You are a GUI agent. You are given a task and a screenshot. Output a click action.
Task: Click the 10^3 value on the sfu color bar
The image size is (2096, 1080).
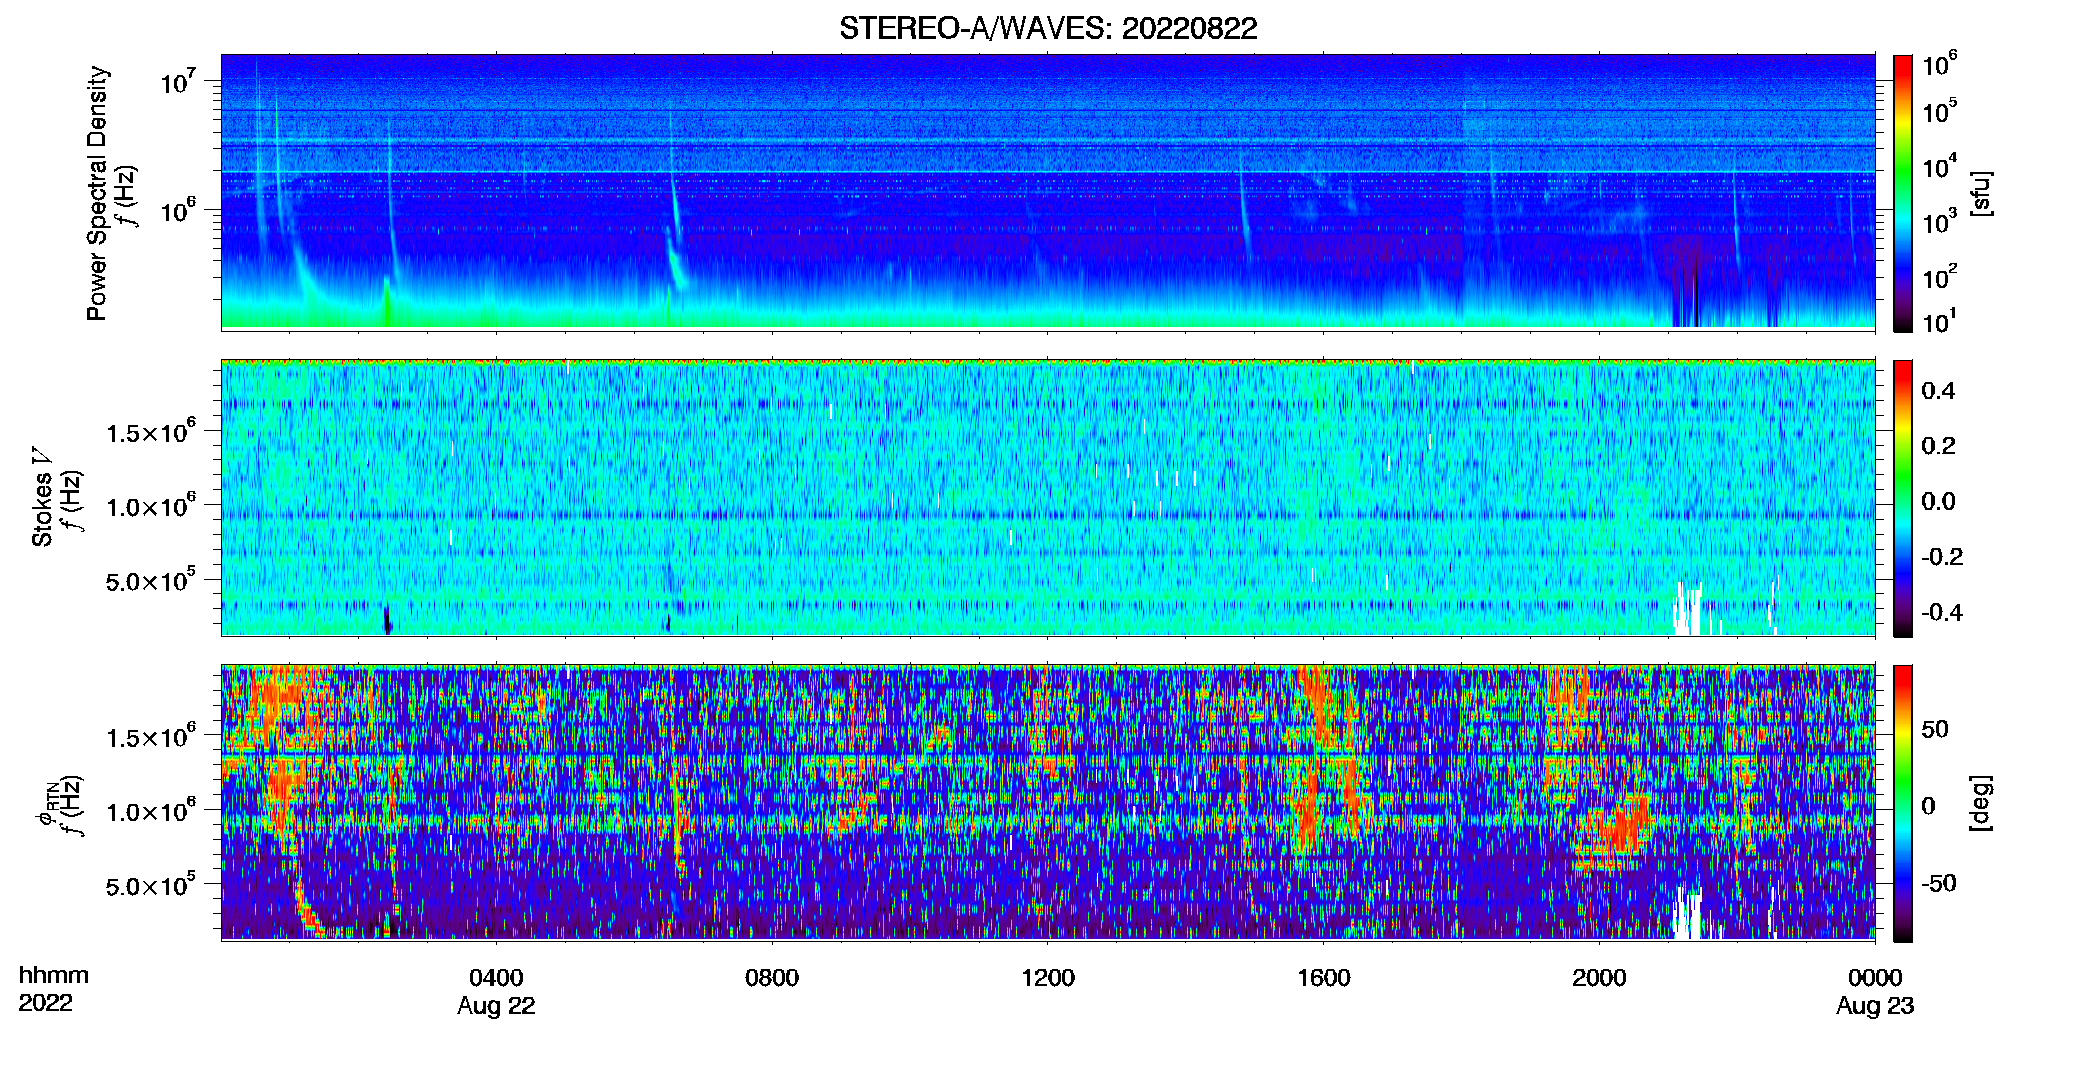click(1940, 222)
